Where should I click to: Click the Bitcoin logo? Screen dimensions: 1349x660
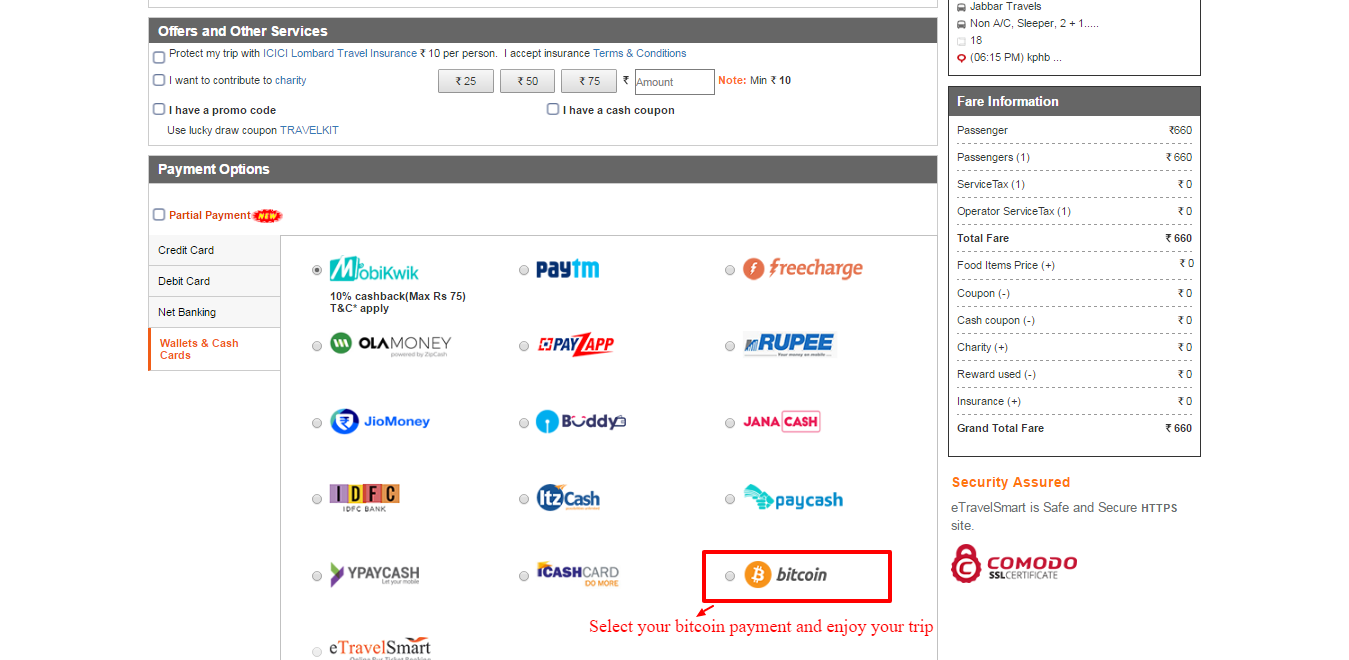[786, 575]
